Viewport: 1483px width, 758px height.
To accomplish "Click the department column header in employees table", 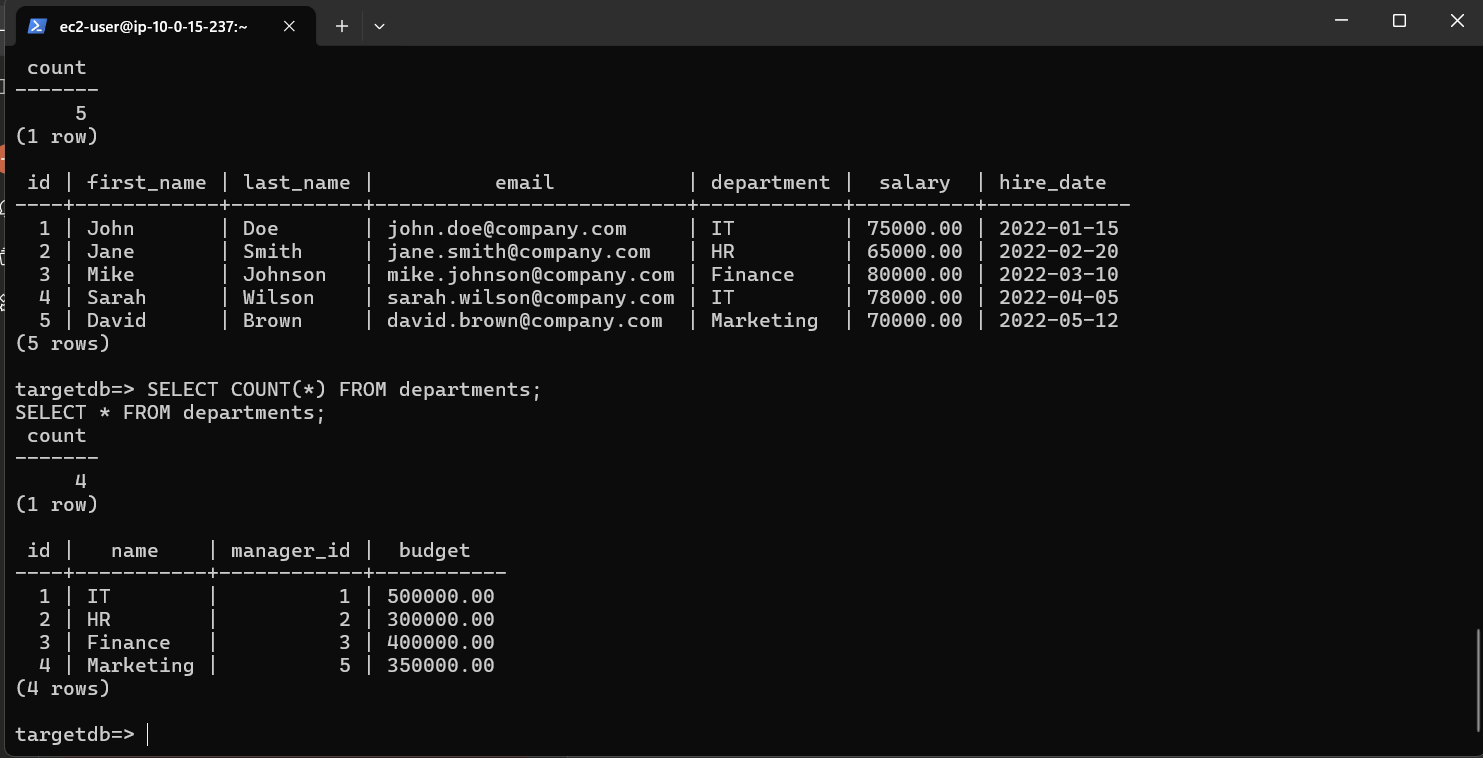I will coord(770,182).
